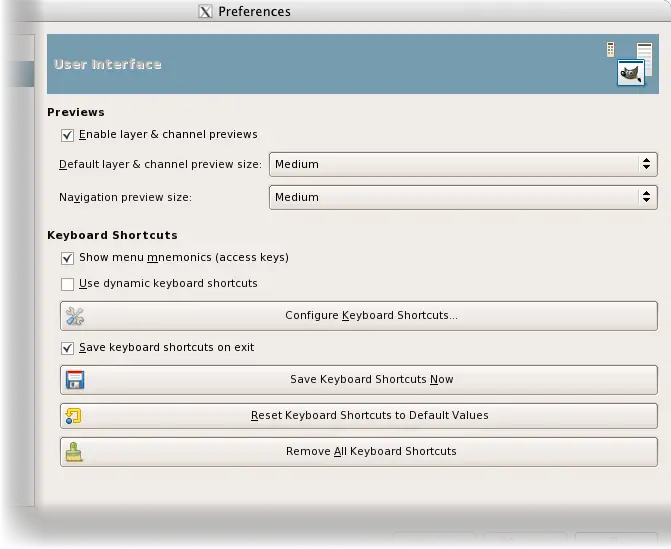Click the broom icon for removing all shortcuts
The width and height of the screenshot is (671, 549).
coord(75,452)
